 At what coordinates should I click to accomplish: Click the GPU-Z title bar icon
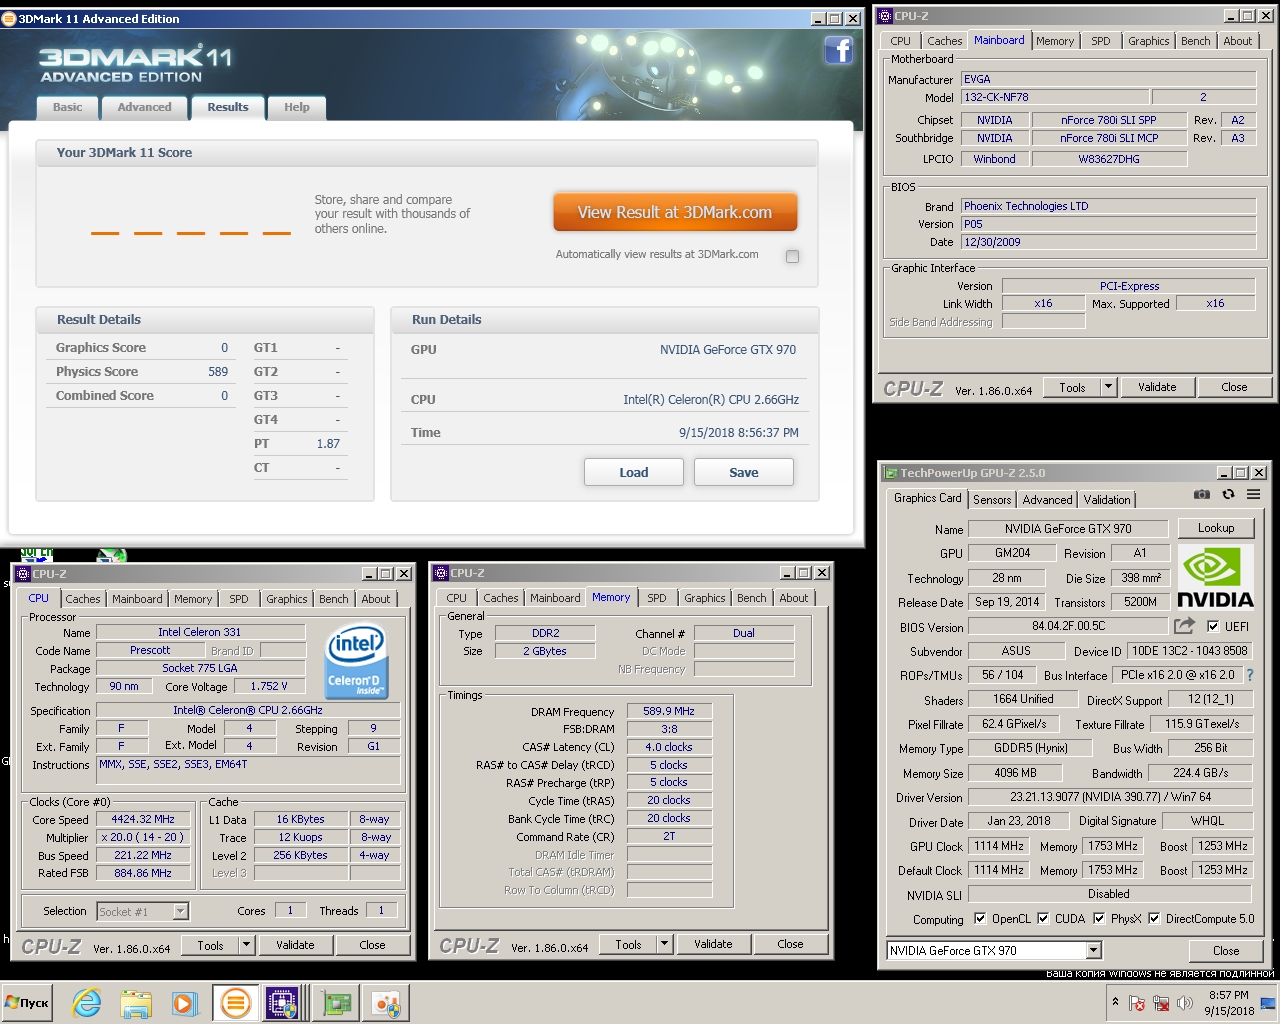pyautogui.click(x=890, y=473)
